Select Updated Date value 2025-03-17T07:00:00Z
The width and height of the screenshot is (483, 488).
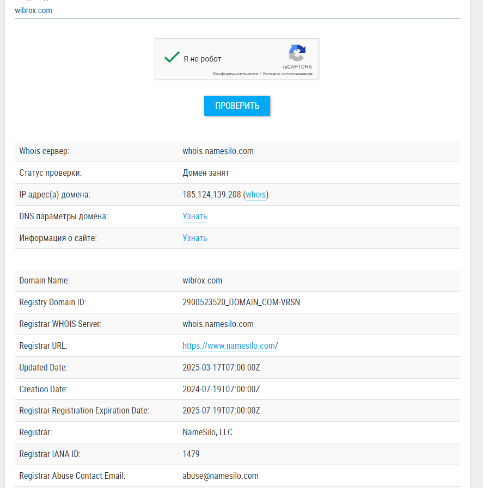221,368
